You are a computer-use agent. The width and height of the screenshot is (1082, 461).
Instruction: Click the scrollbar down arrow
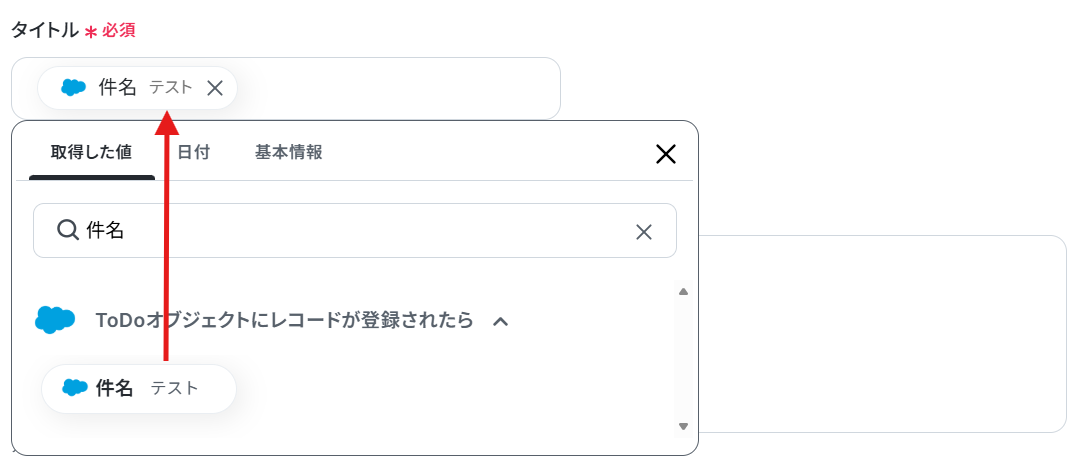point(683,426)
